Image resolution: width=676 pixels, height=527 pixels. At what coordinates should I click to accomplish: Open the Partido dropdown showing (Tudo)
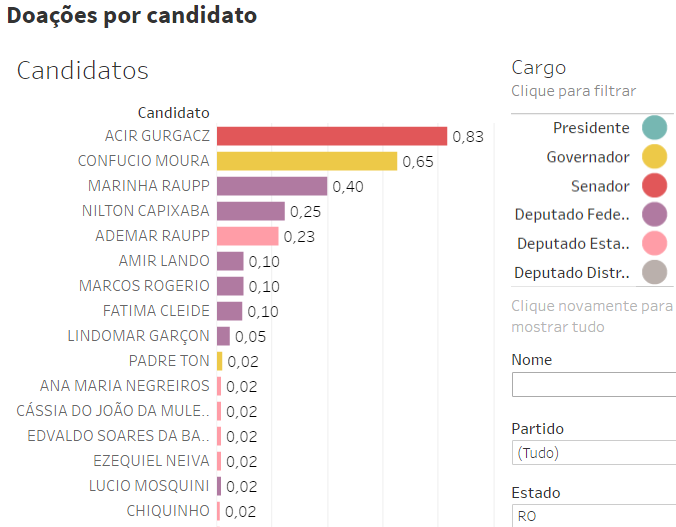pos(593,453)
